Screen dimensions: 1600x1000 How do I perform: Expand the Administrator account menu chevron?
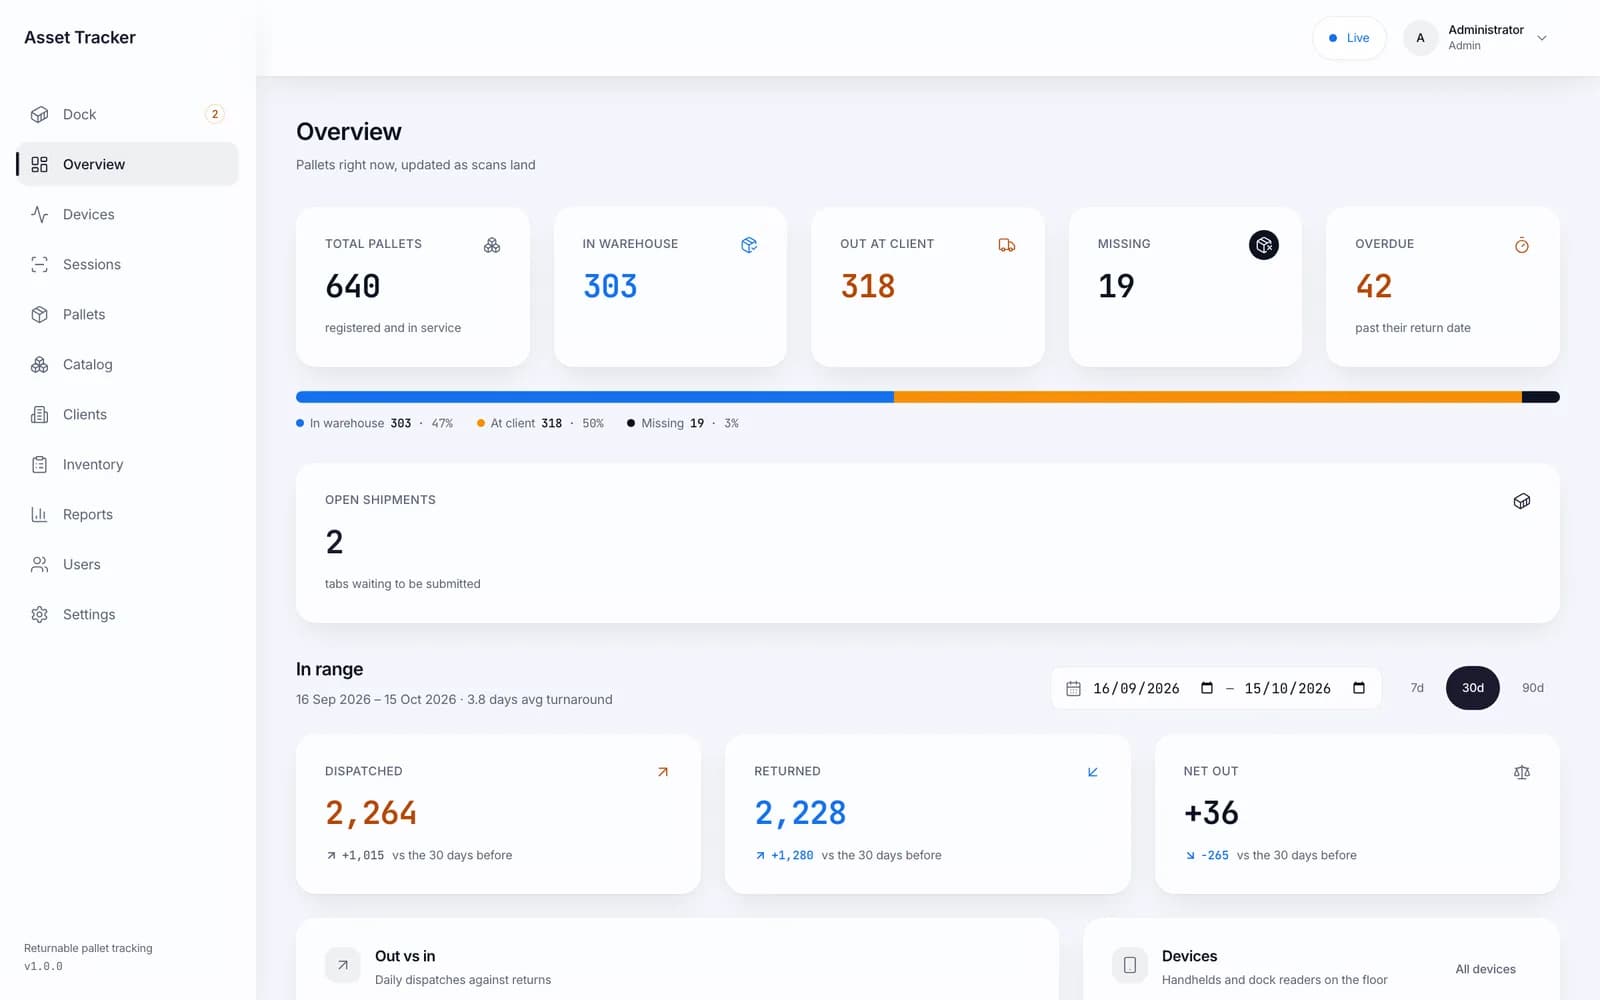(1542, 38)
